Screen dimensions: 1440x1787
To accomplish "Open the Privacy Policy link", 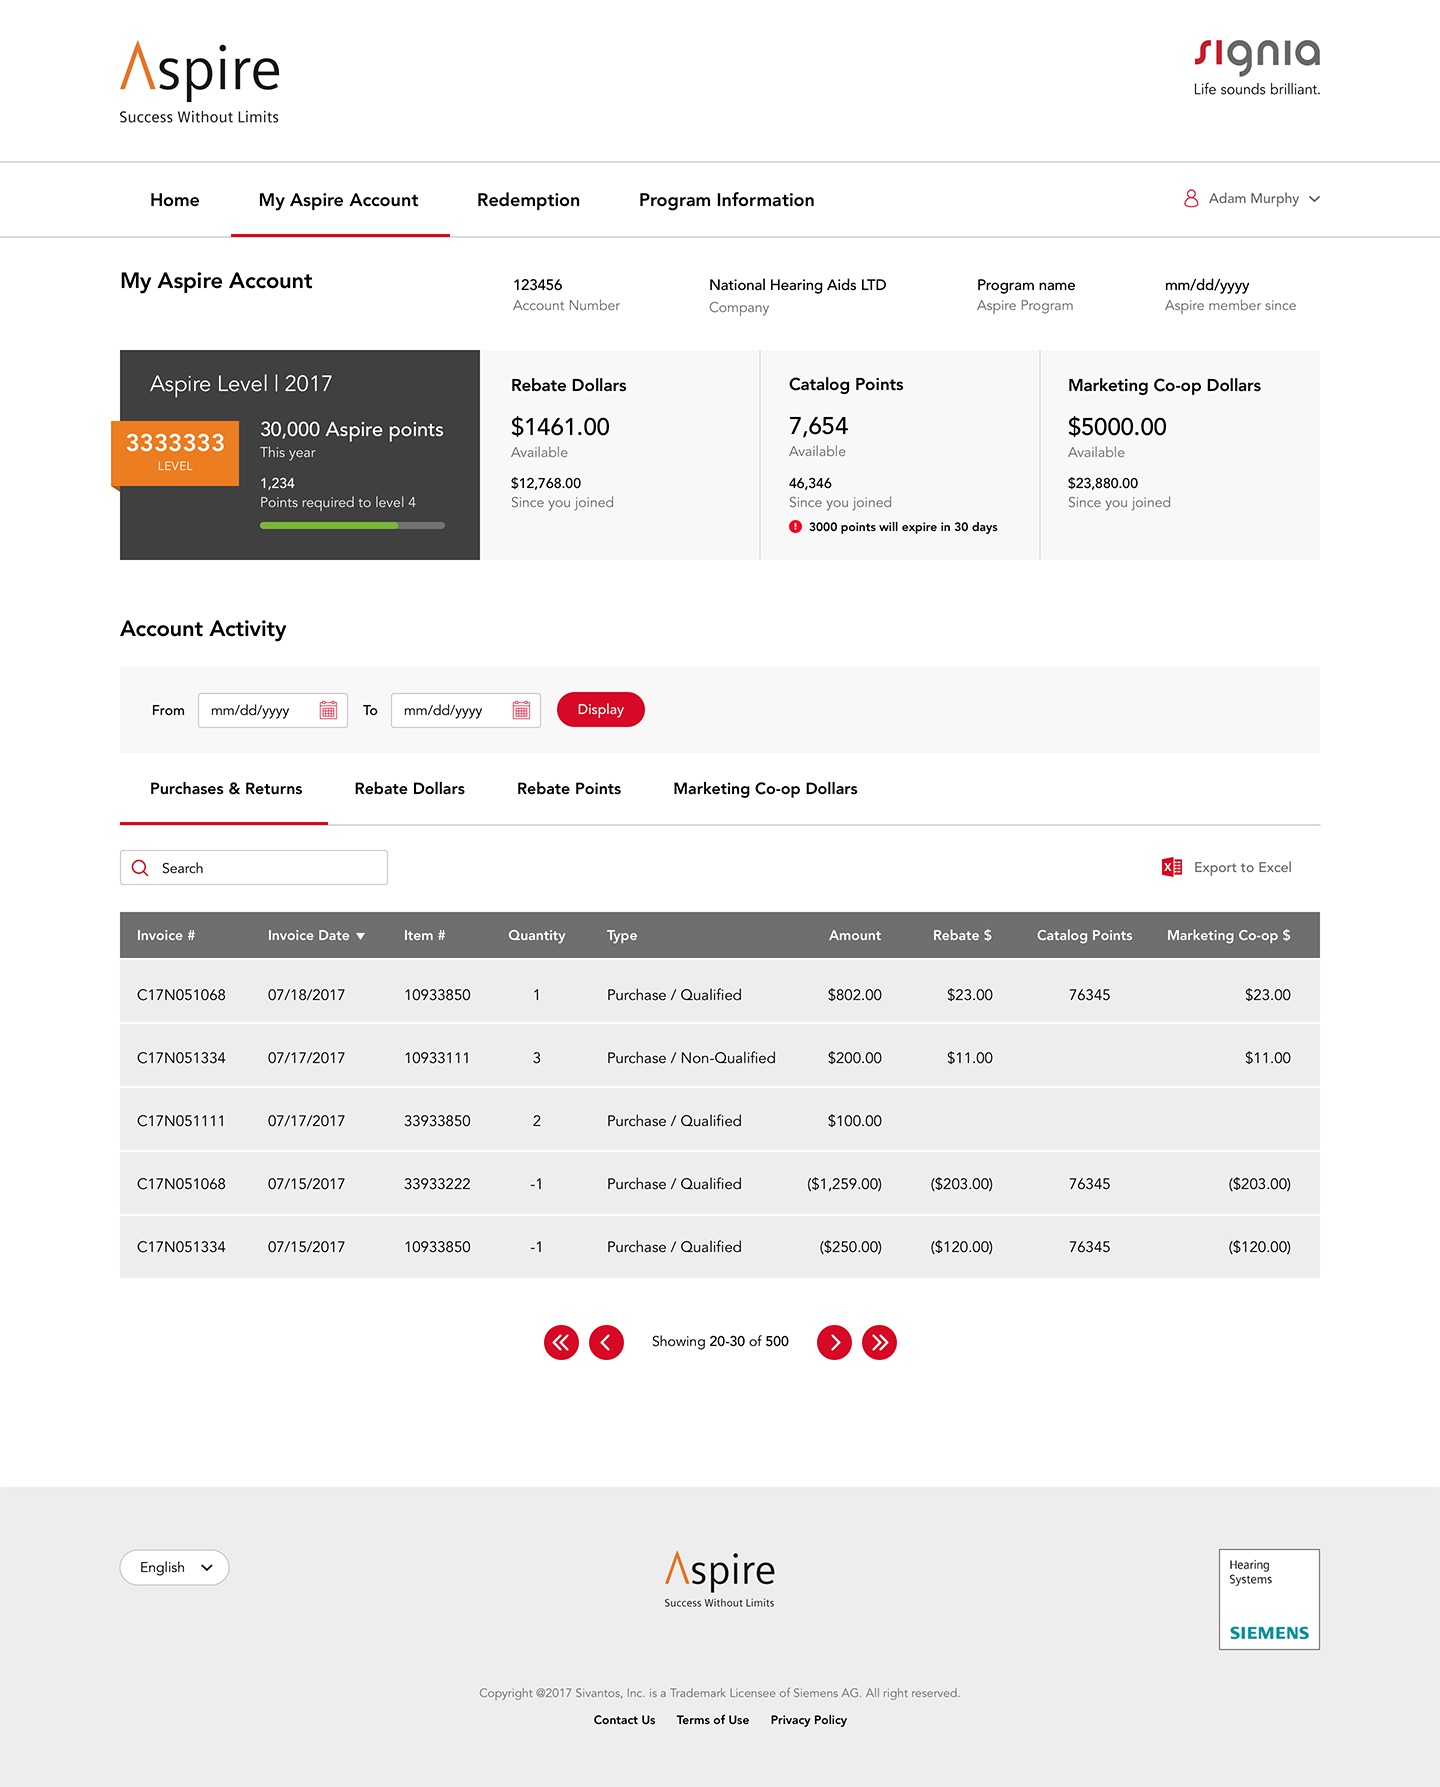I will pos(809,1720).
